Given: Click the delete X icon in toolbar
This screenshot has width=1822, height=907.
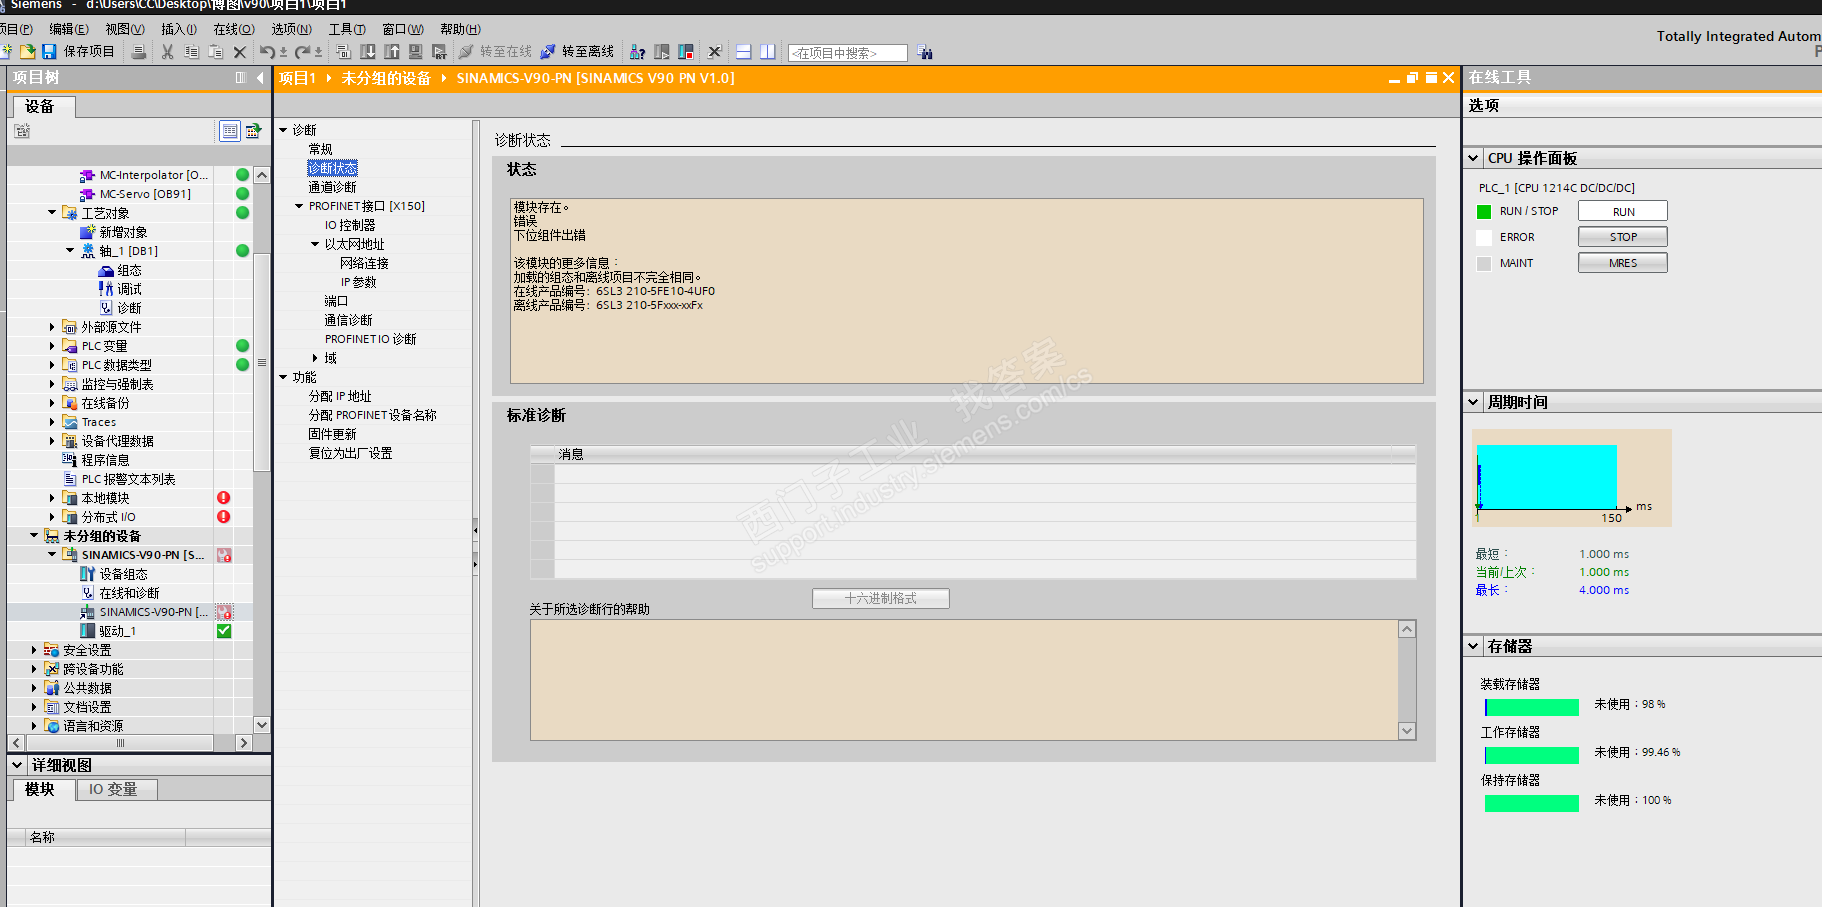Looking at the screenshot, I should pyautogui.click(x=240, y=52).
